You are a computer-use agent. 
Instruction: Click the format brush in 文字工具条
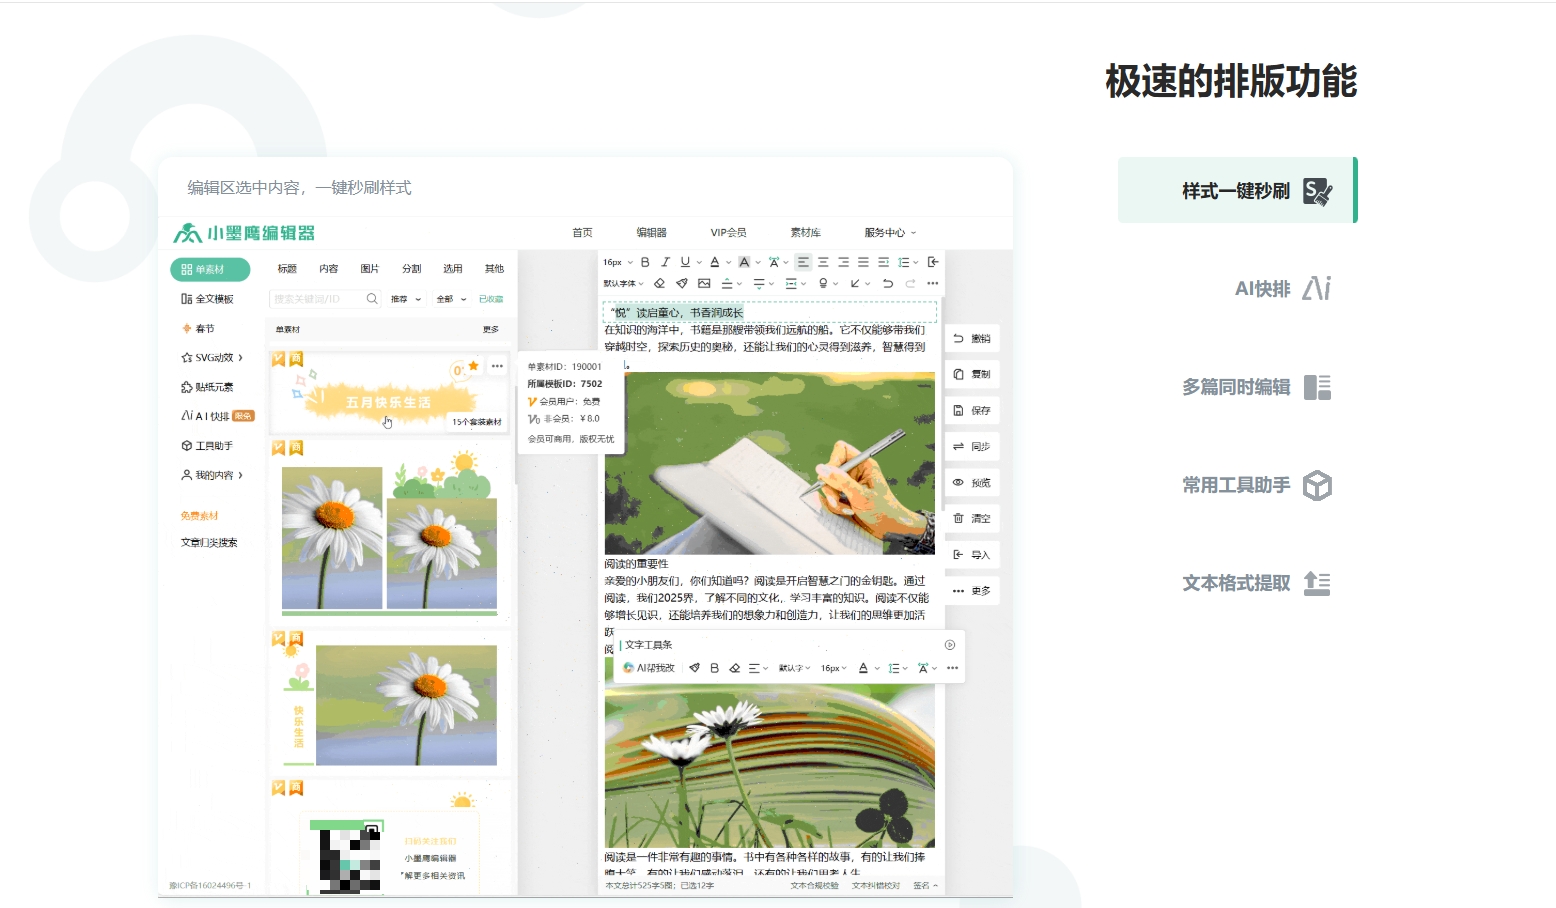tap(694, 668)
